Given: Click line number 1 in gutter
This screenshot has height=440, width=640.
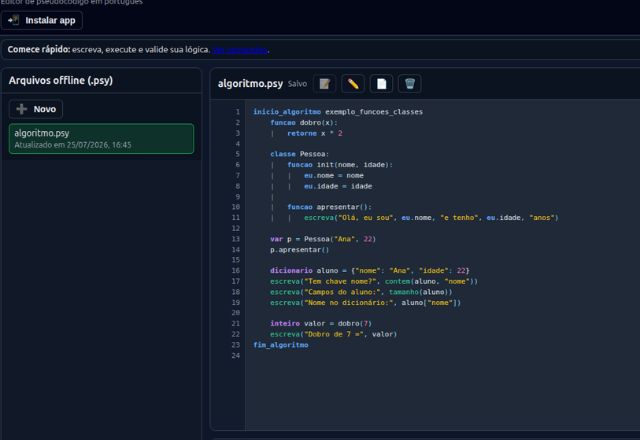Looking at the screenshot, I should coord(238,111).
